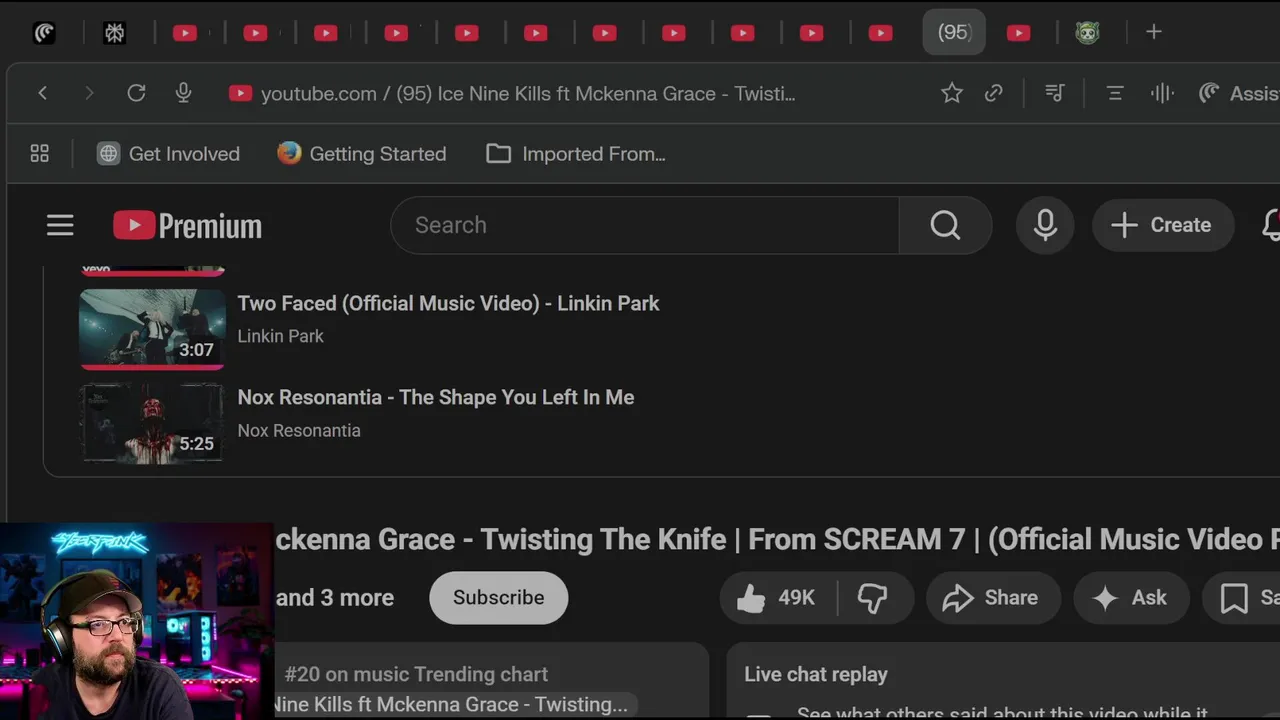
Task: Save the video with bookmark icon
Action: (x=1241, y=598)
